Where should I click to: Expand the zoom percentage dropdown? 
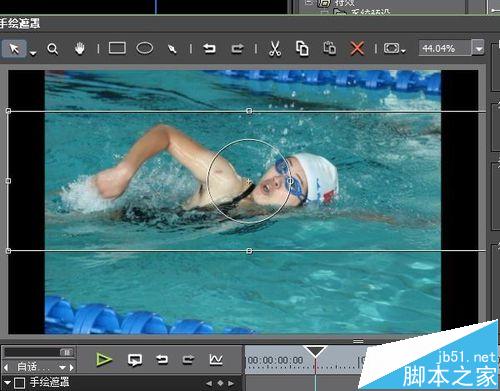(x=479, y=49)
